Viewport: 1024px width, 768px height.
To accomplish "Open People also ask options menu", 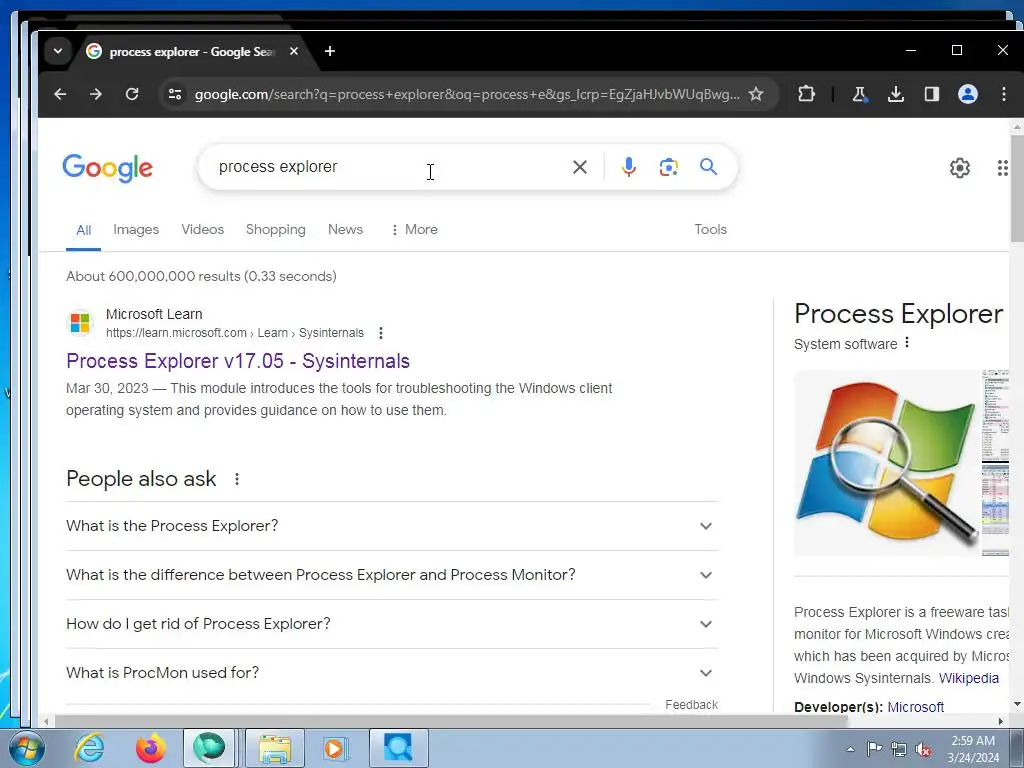I will coord(237,479).
